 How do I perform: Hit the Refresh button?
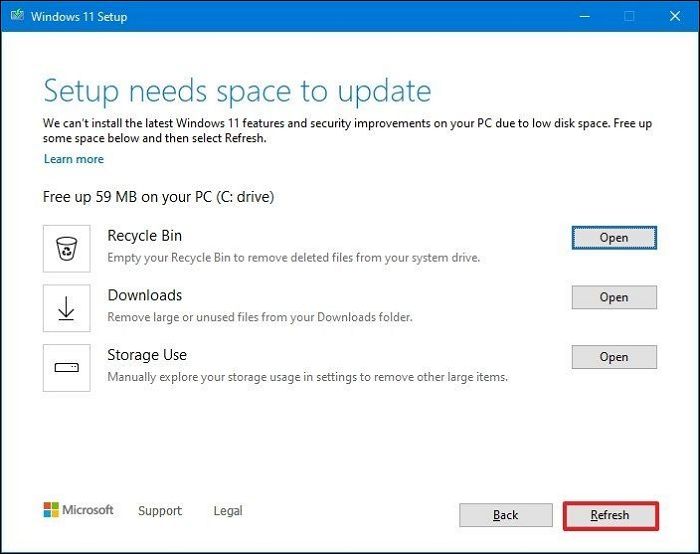click(610, 515)
